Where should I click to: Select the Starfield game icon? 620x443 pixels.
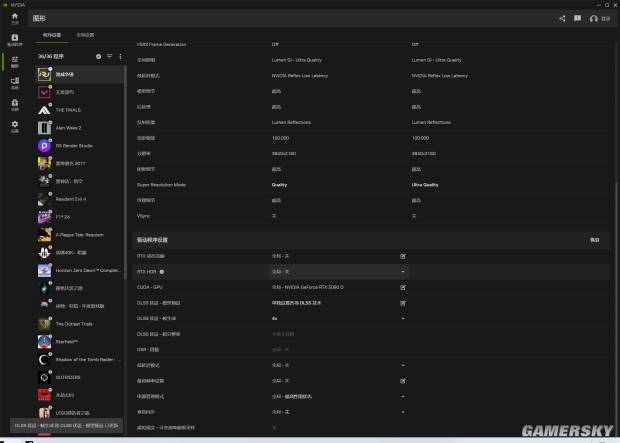pyautogui.click(x=44, y=342)
